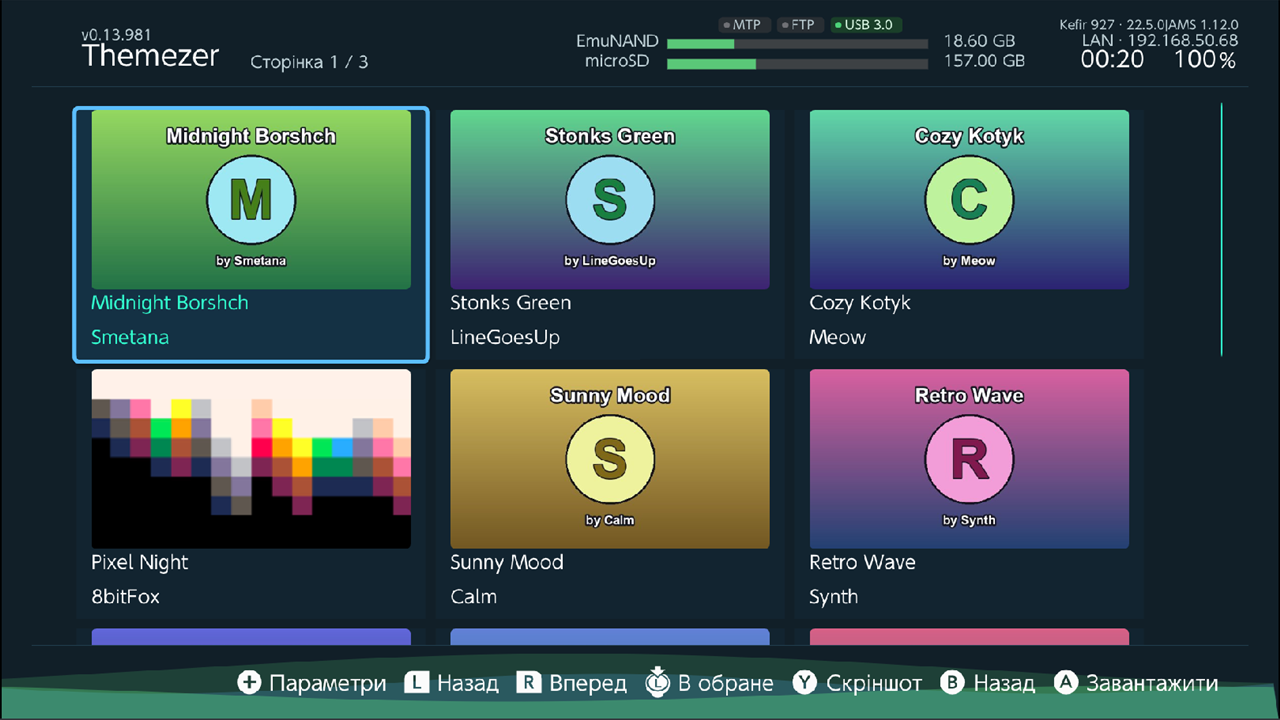
Task: Click the vertical scrollbar on the right
Action: [1221, 229]
